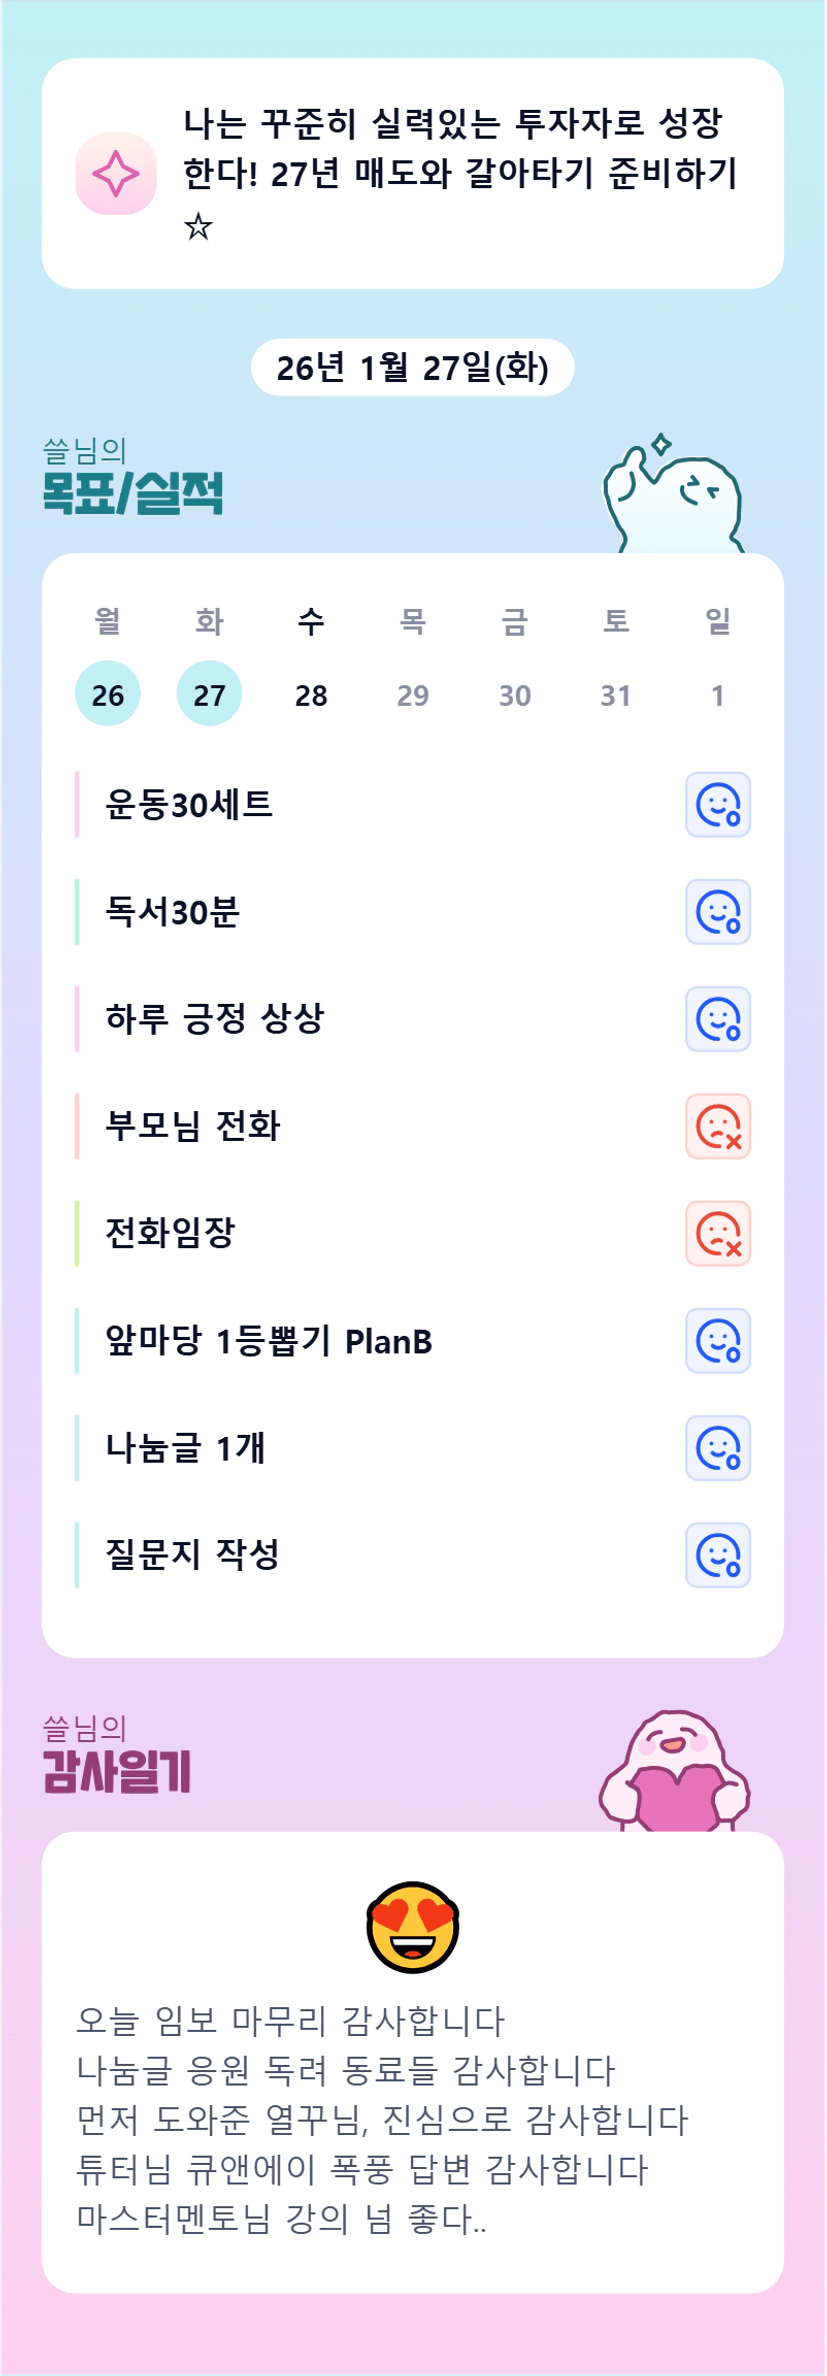
Task: Select Tuesday the 27th in the week row
Action: click(x=209, y=694)
